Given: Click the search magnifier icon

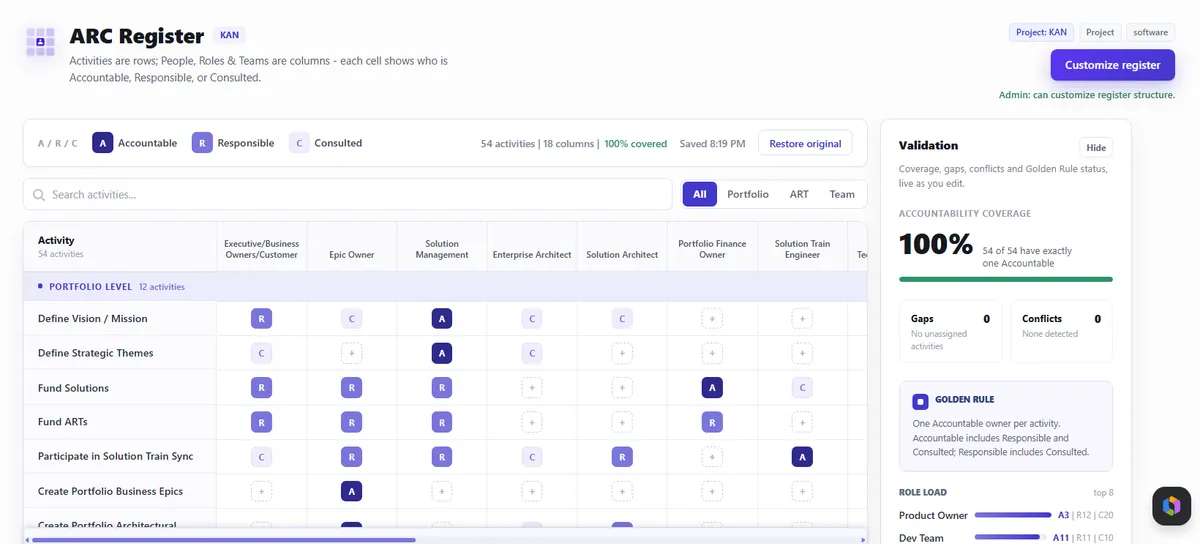Looking at the screenshot, I should click(x=39, y=195).
